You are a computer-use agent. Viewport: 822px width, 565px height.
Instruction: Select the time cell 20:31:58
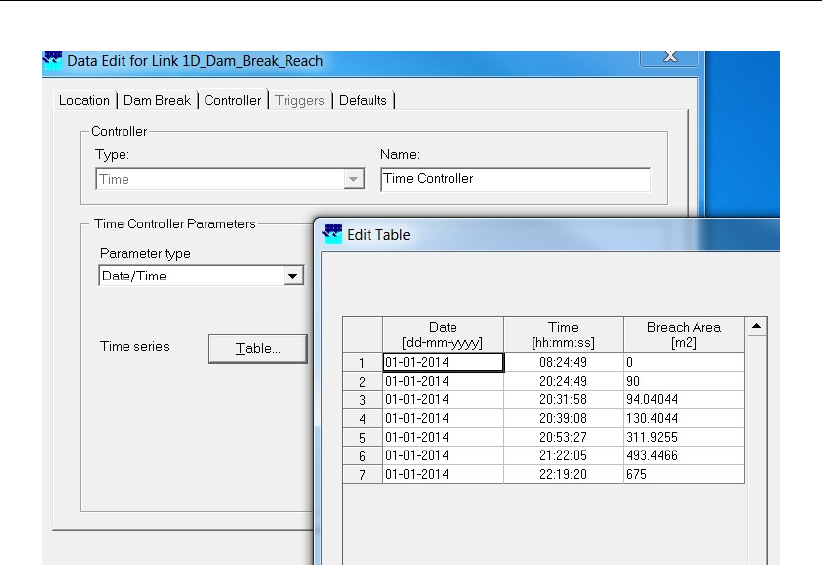coord(564,400)
